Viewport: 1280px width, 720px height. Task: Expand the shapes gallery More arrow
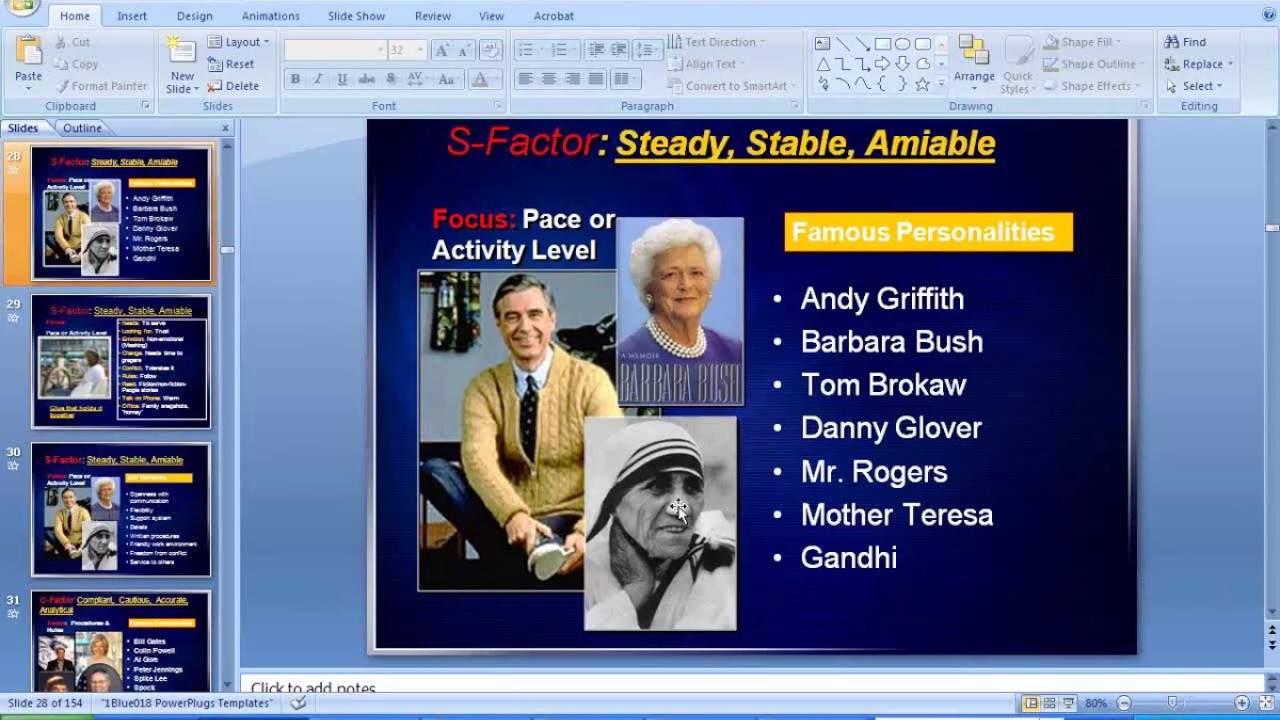941,85
